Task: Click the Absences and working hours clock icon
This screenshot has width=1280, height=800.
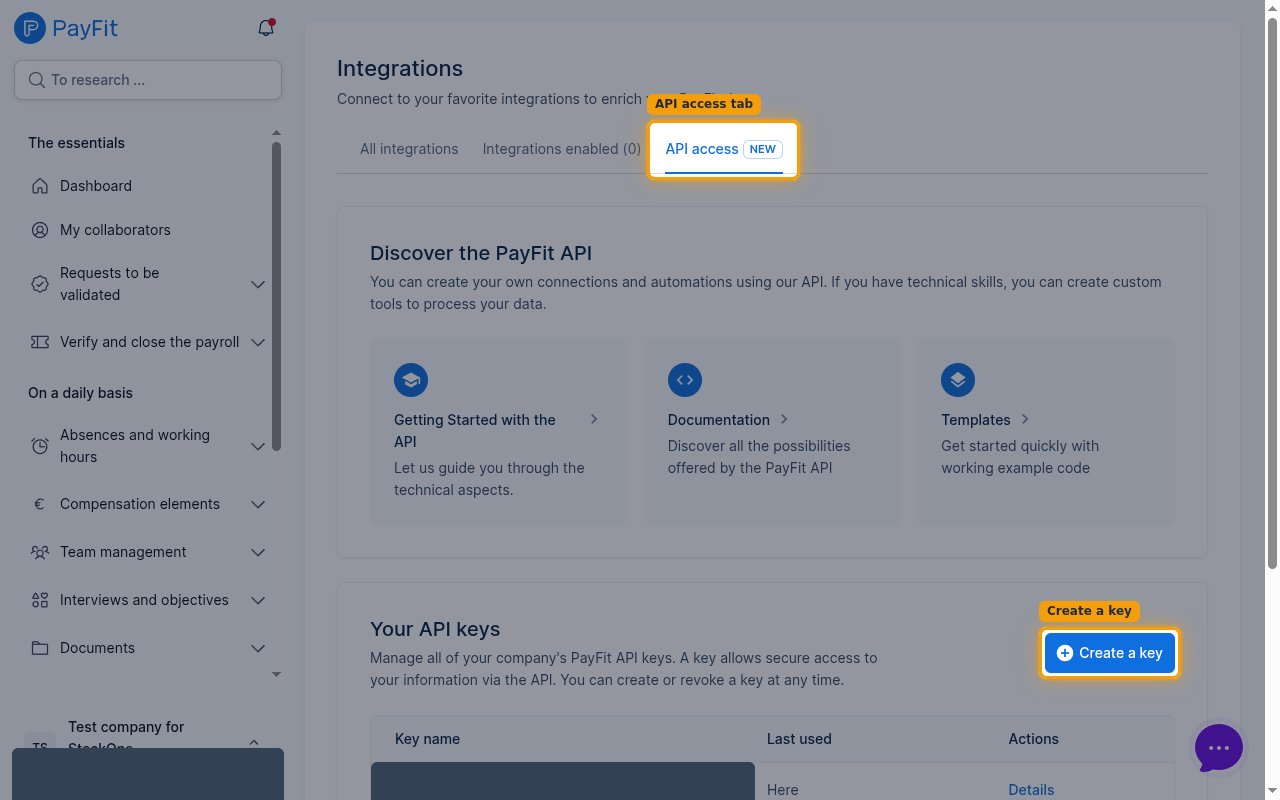Action: tap(40, 446)
